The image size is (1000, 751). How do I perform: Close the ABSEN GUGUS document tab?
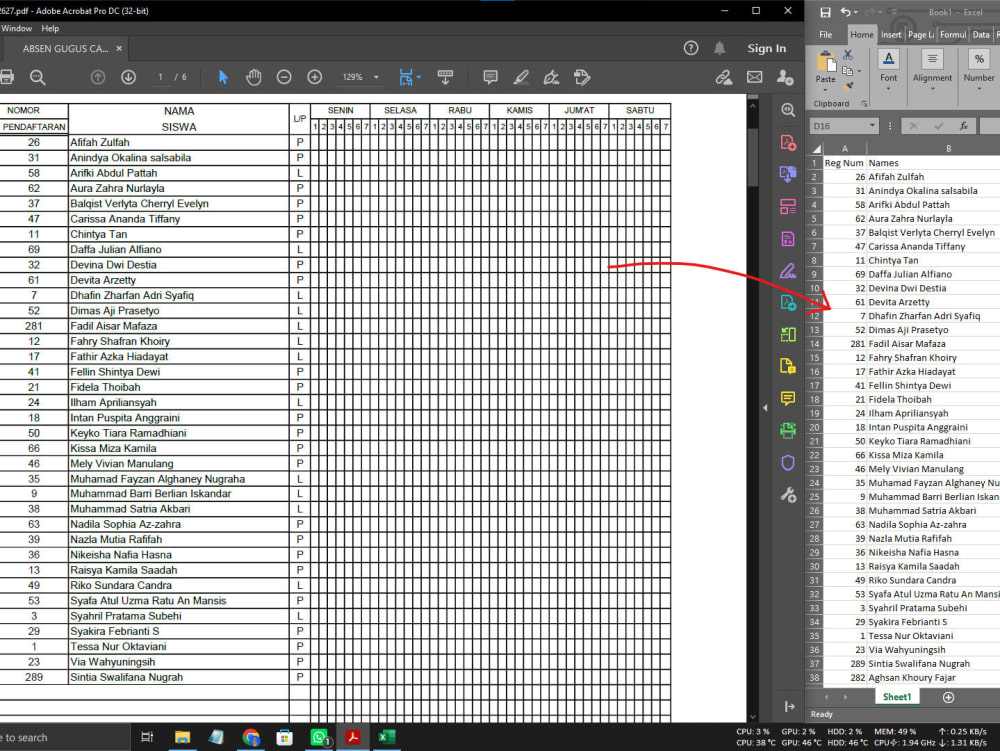[x=119, y=48]
